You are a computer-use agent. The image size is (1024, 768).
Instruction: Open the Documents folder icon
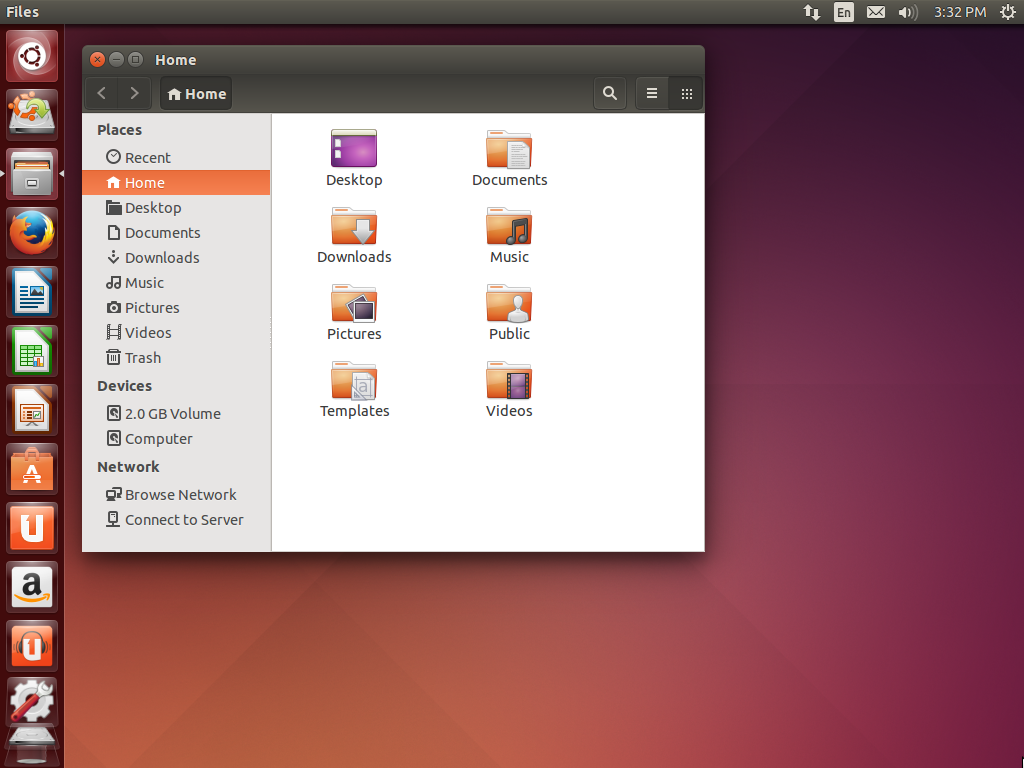click(509, 149)
